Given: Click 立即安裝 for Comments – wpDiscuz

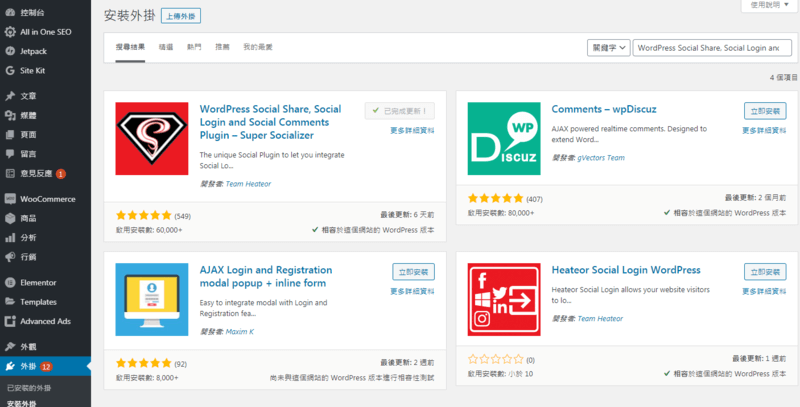Looking at the screenshot, I should (x=765, y=110).
